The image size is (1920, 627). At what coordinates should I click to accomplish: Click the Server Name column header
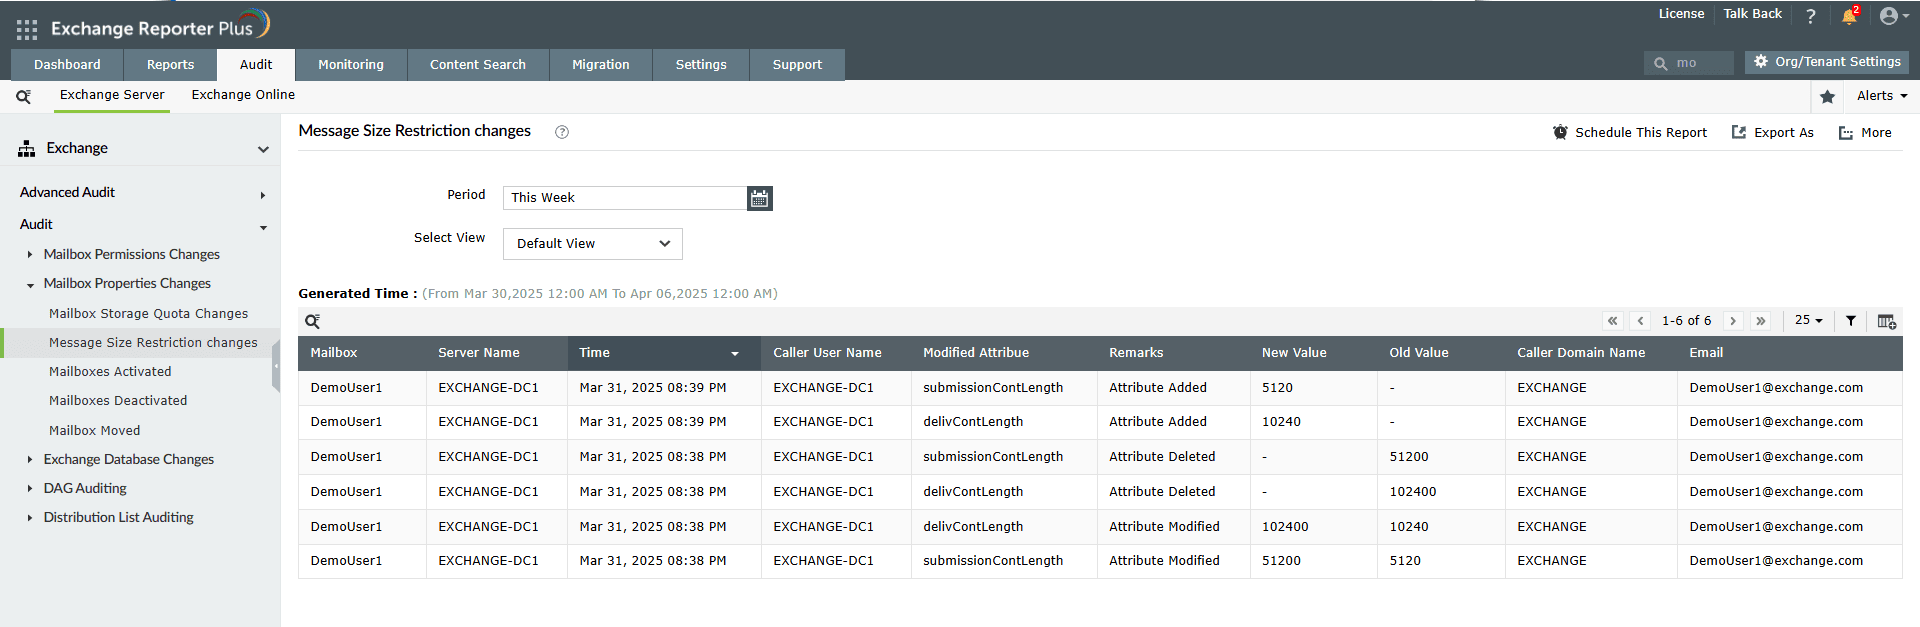point(497,353)
